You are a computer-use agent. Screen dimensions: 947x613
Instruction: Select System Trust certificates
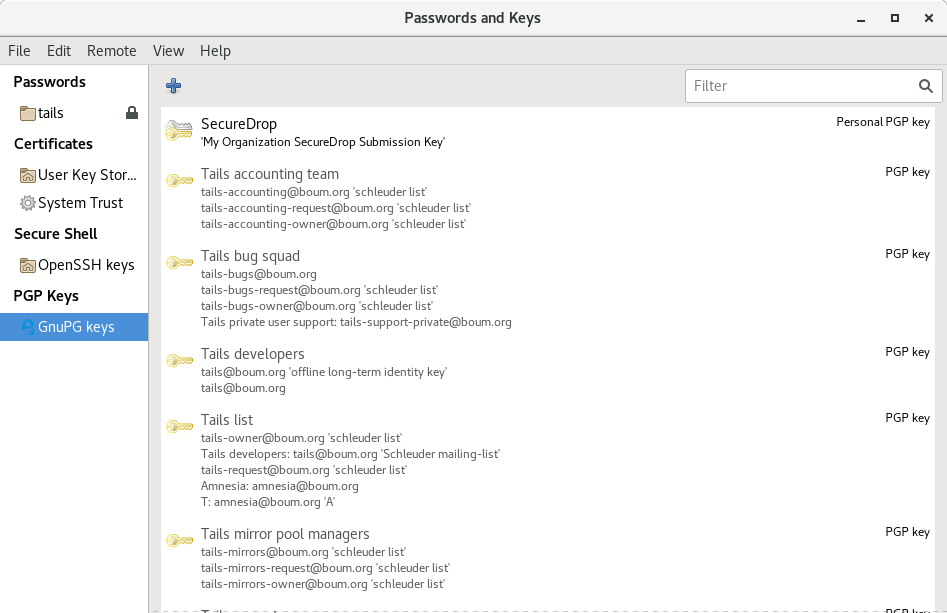click(74, 203)
